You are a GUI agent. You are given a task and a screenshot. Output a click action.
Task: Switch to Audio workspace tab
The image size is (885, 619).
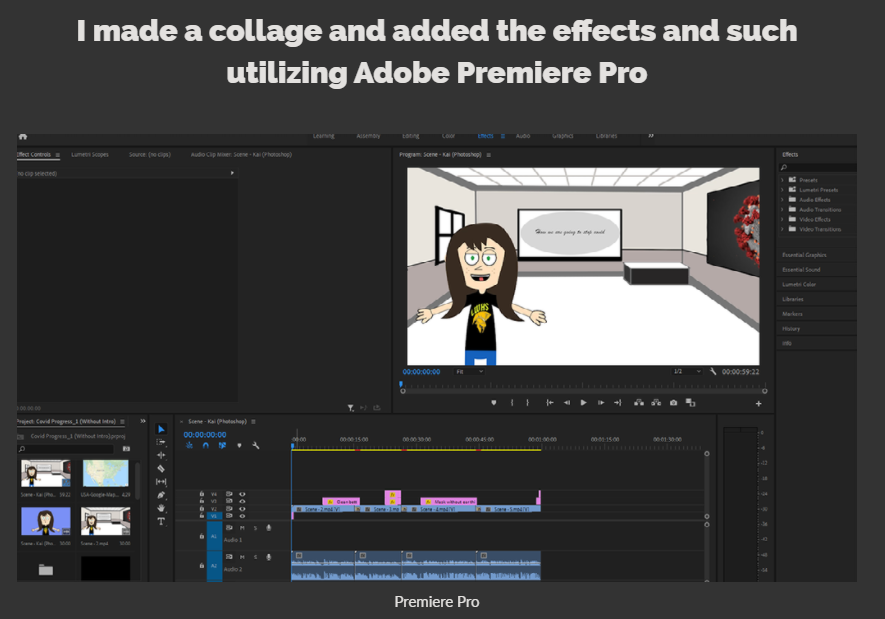click(523, 136)
